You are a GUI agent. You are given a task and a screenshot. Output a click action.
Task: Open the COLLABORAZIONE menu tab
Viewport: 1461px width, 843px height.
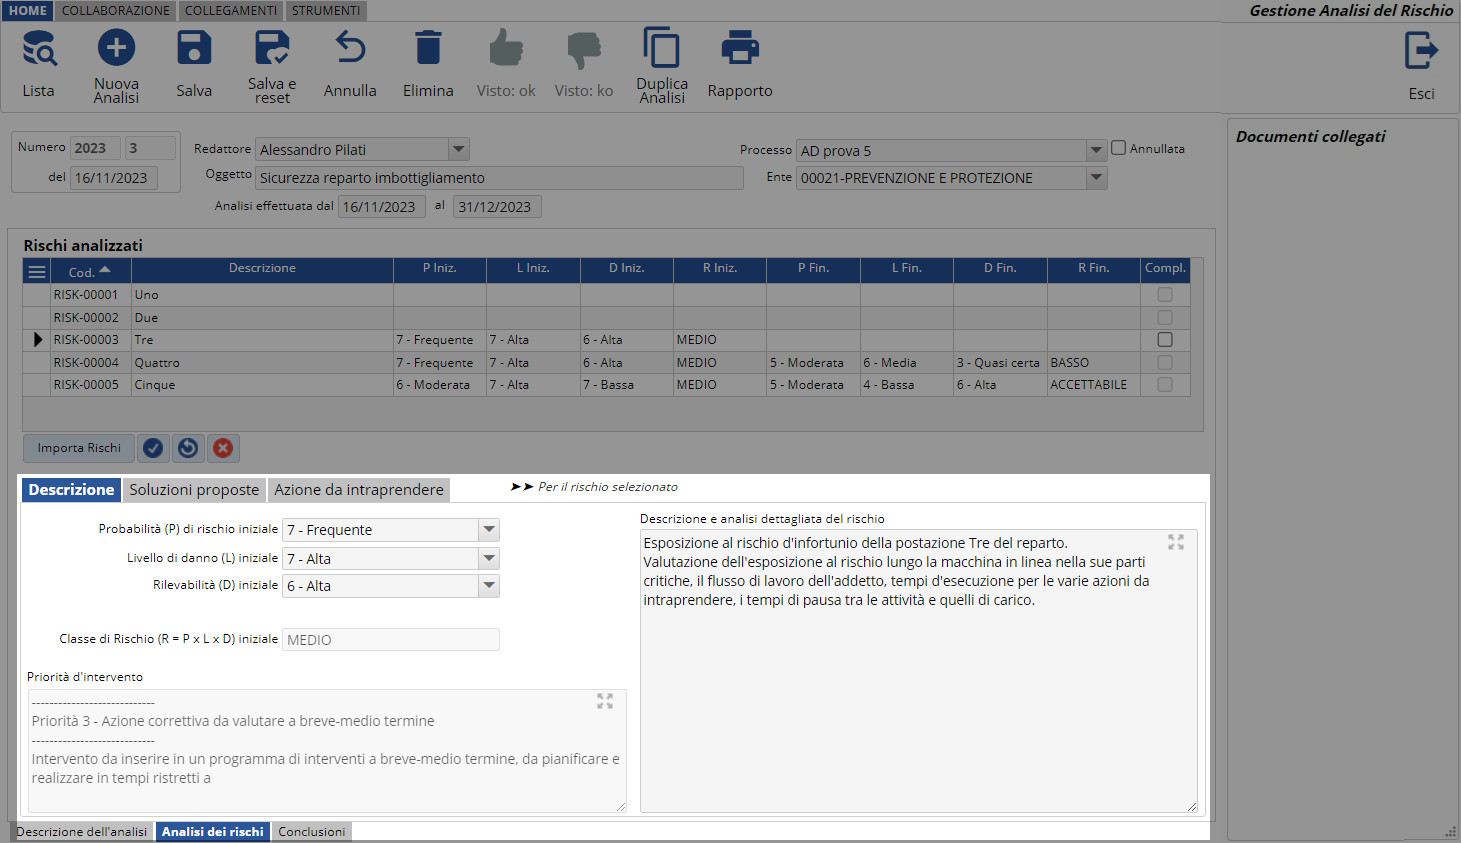116,10
